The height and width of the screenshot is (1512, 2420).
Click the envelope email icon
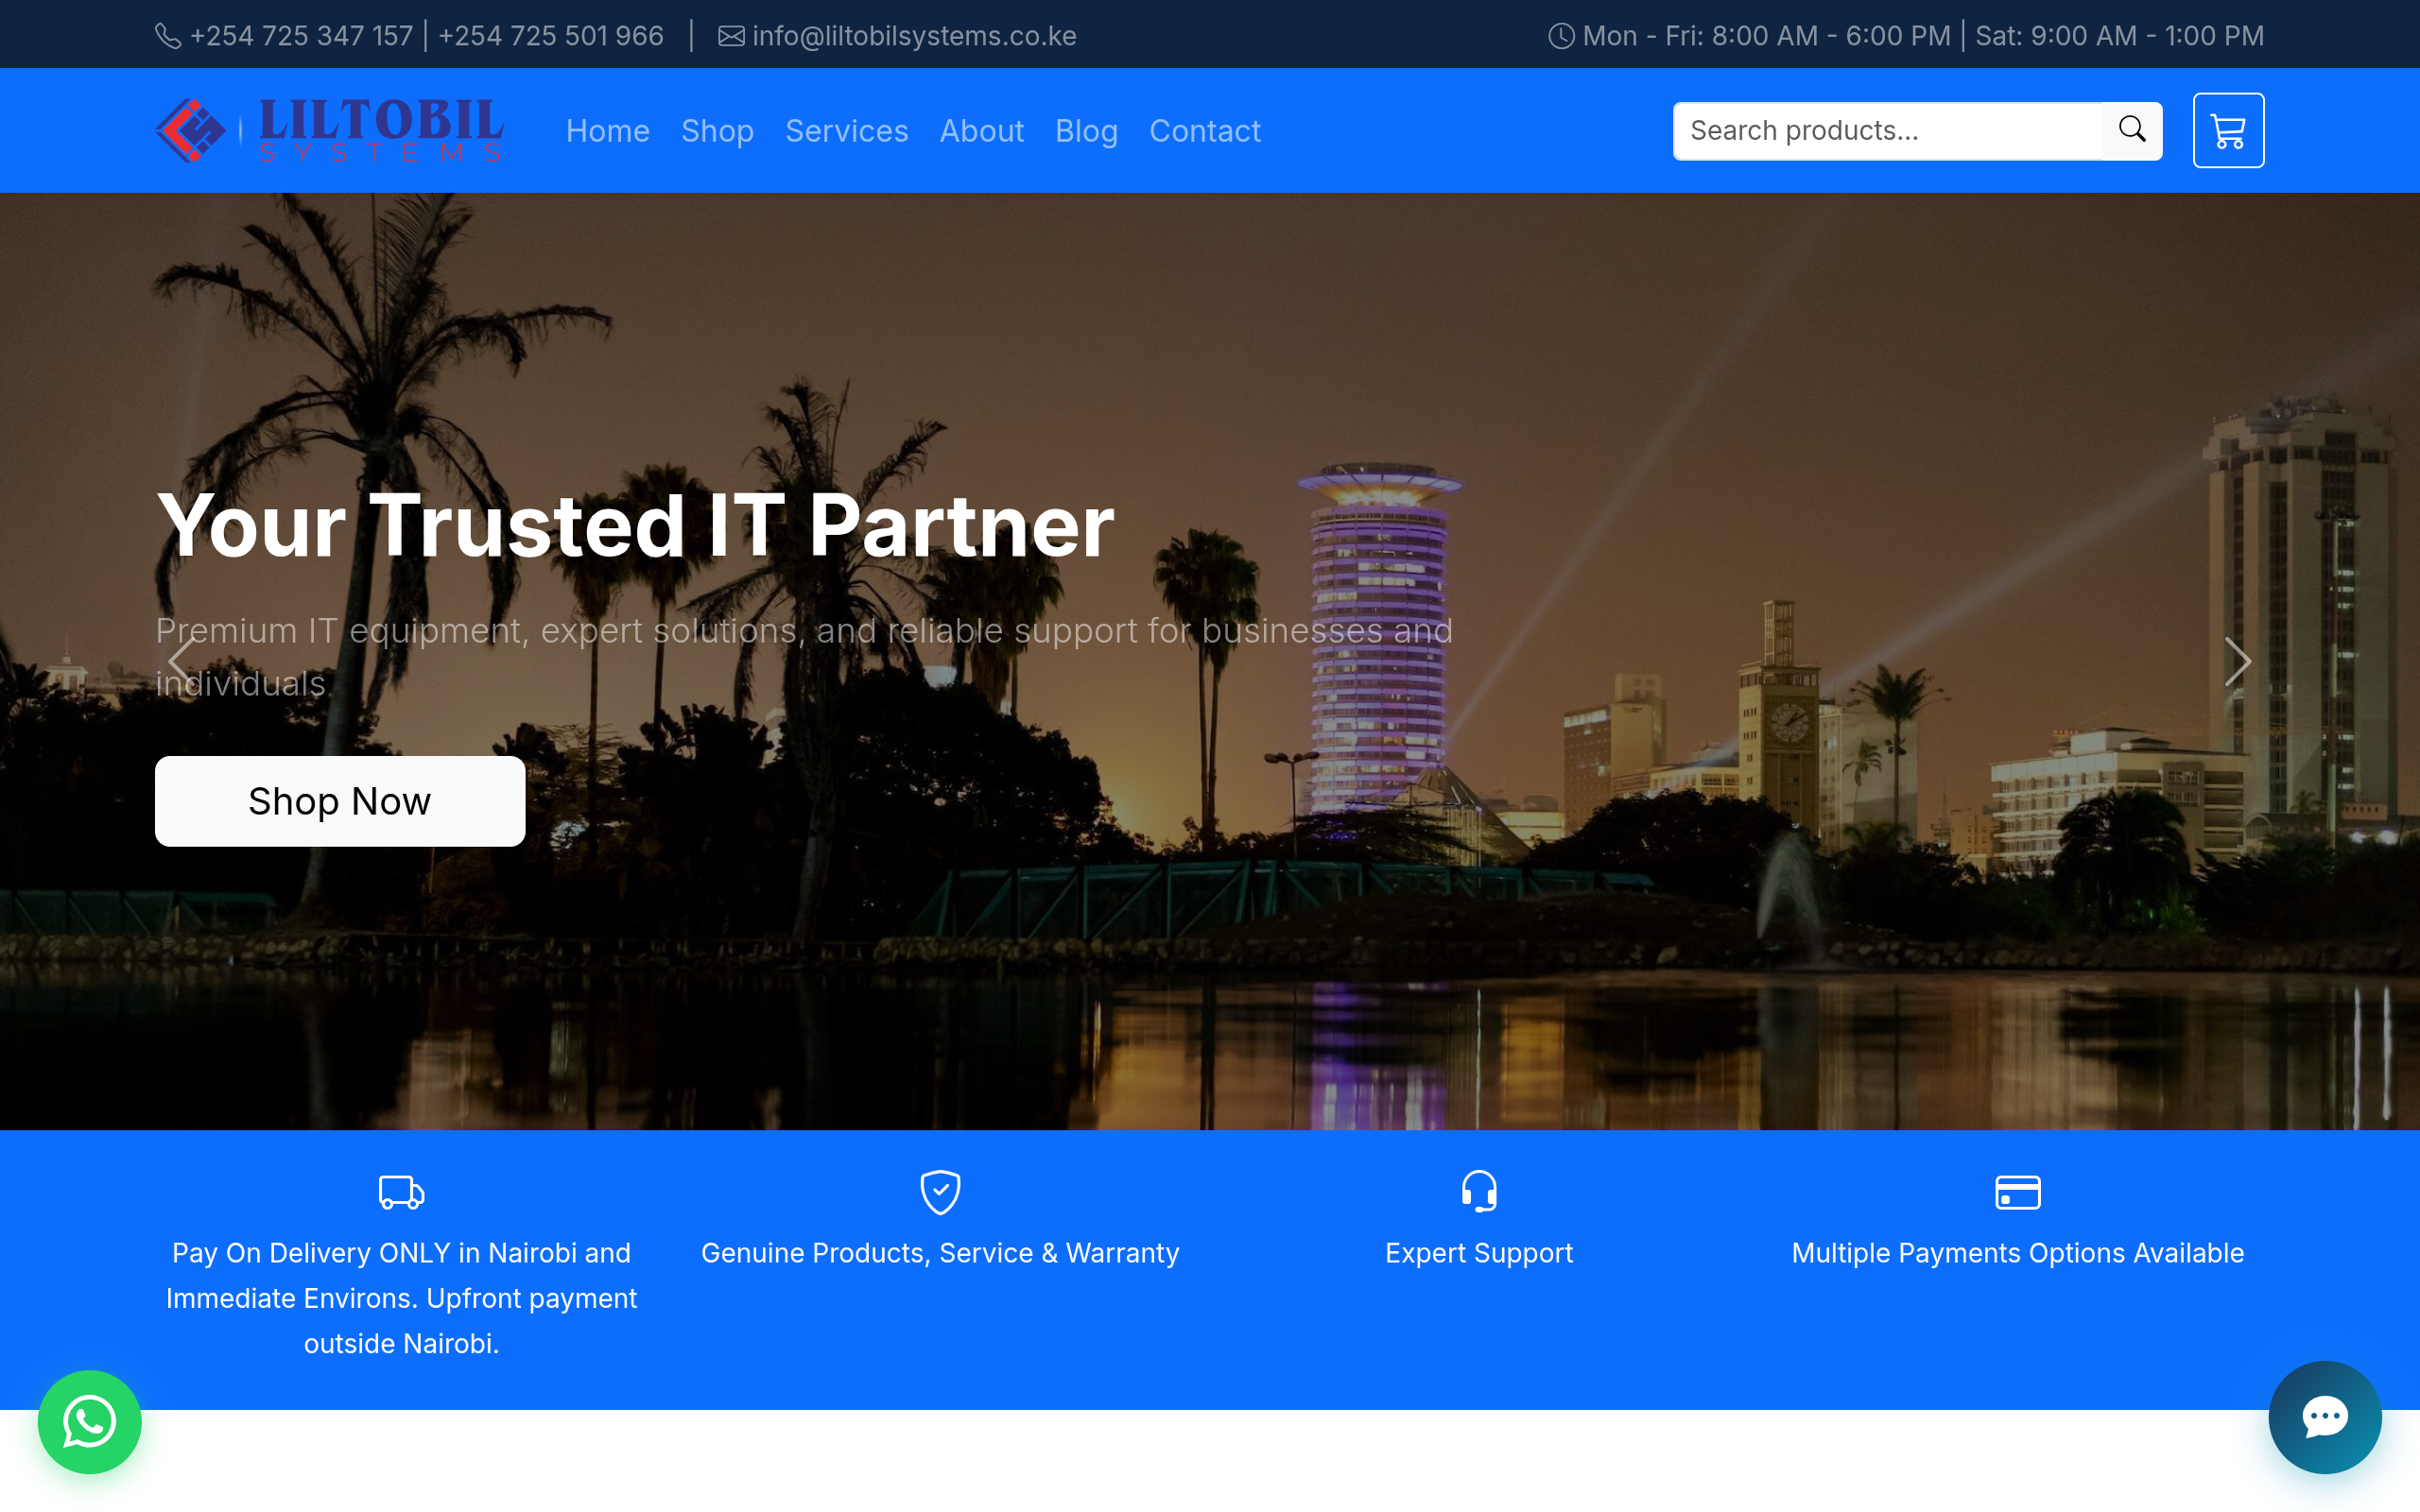[731, 36]
